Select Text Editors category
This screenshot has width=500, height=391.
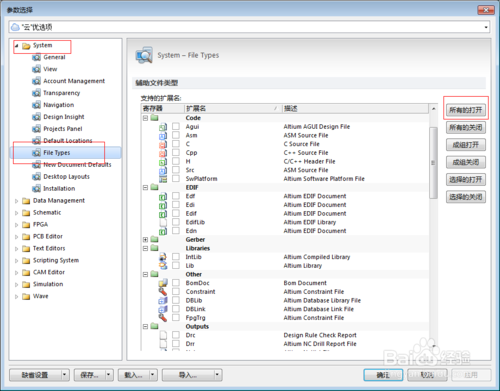pos(49,248)
